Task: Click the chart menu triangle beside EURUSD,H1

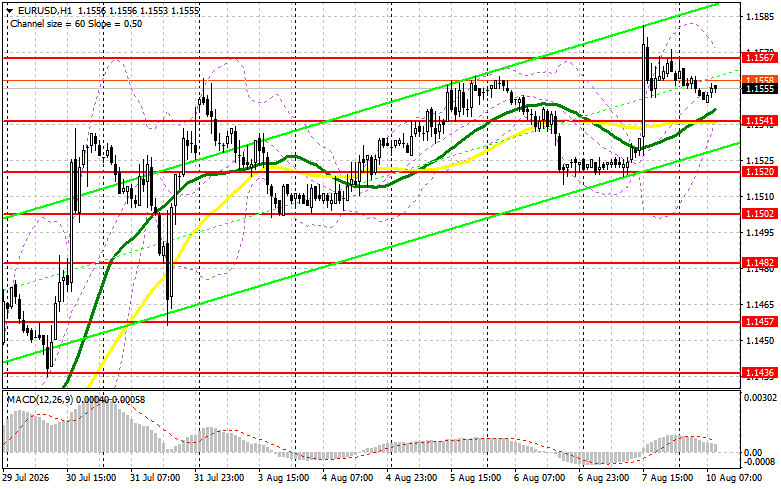Action: (x=10, y=10)
